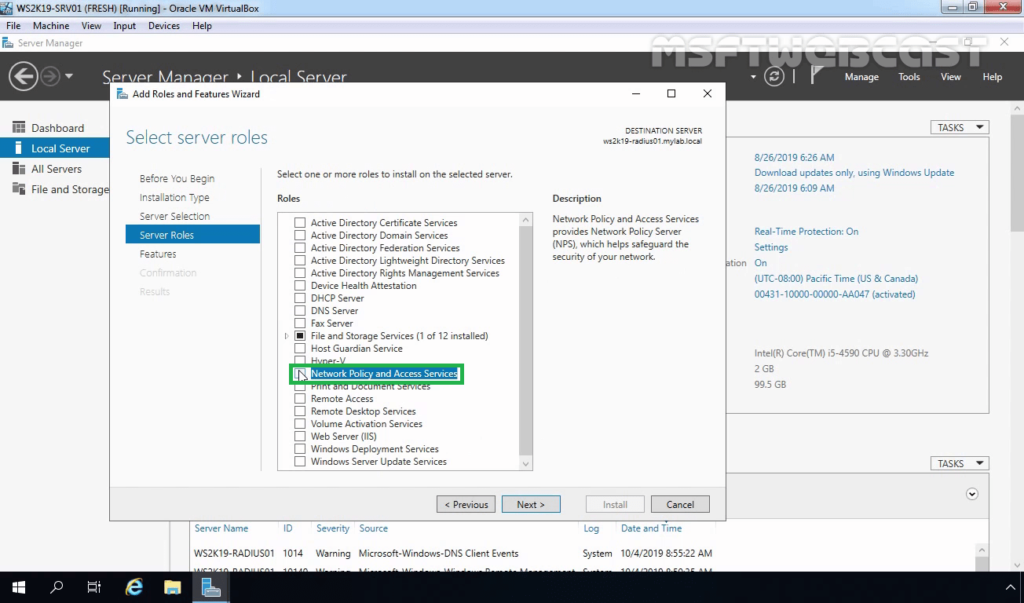Screen dimensions: 1024x603
Task: Open the notifications flag icon
Action: coord(816,76)
